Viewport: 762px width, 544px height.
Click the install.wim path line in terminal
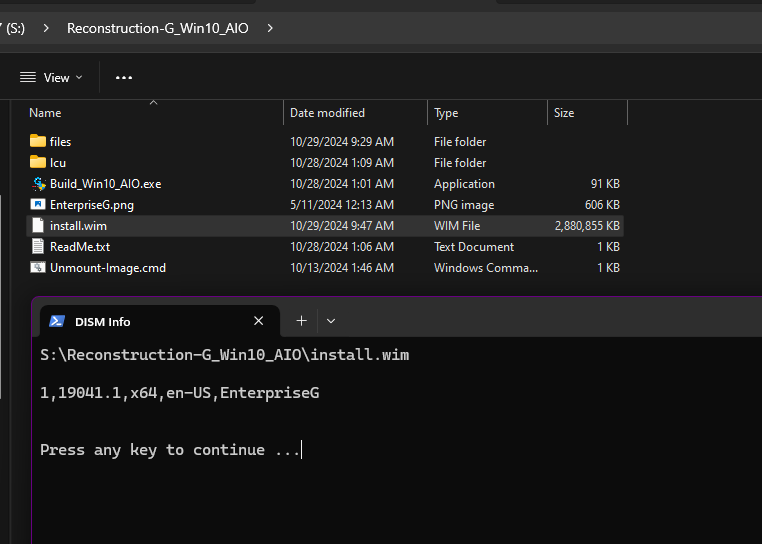pyautogui.click(x=225, y=355)
